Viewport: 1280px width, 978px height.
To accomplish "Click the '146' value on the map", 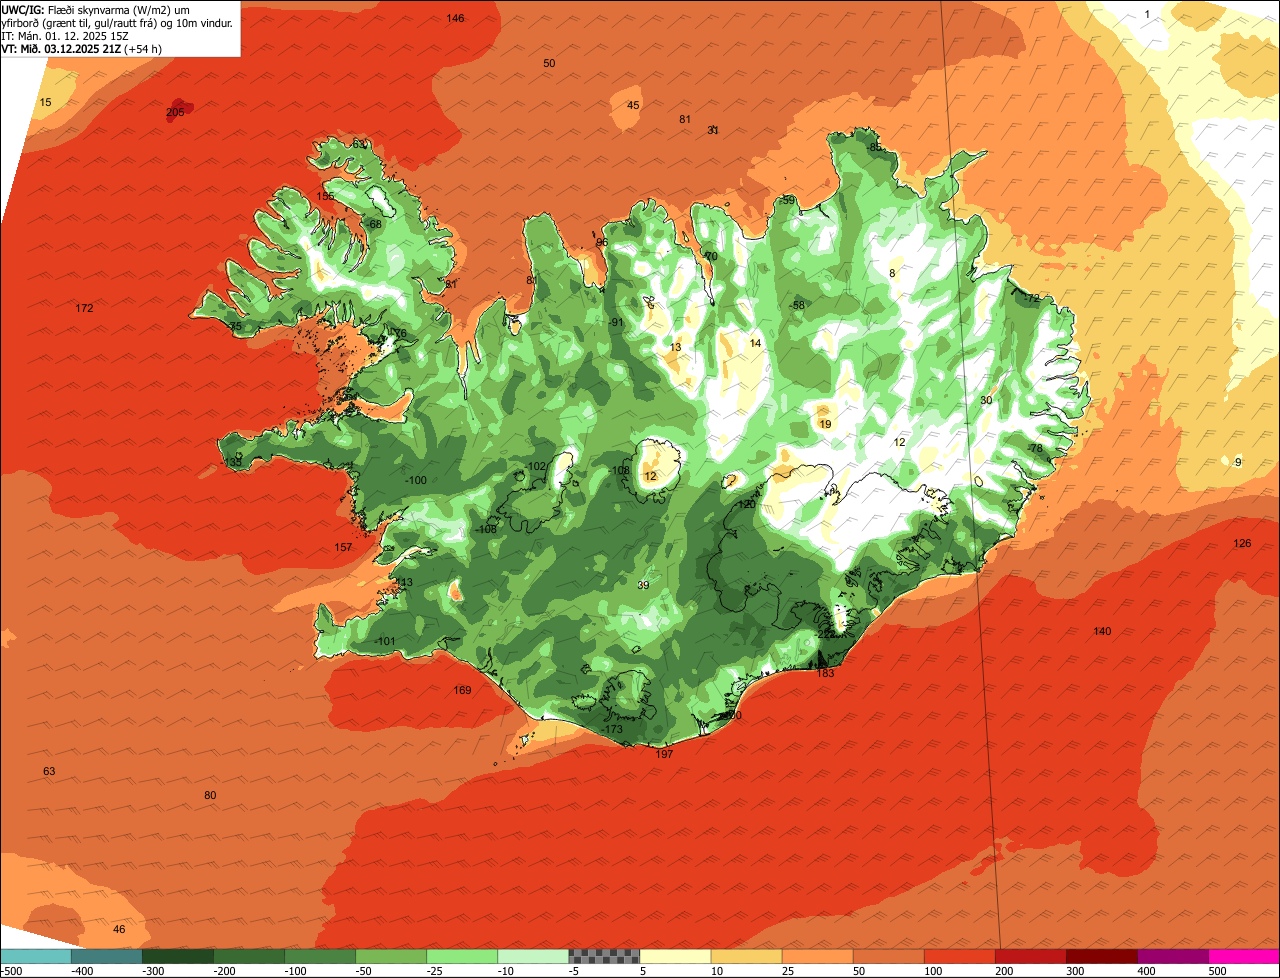I will coord(455,18).
